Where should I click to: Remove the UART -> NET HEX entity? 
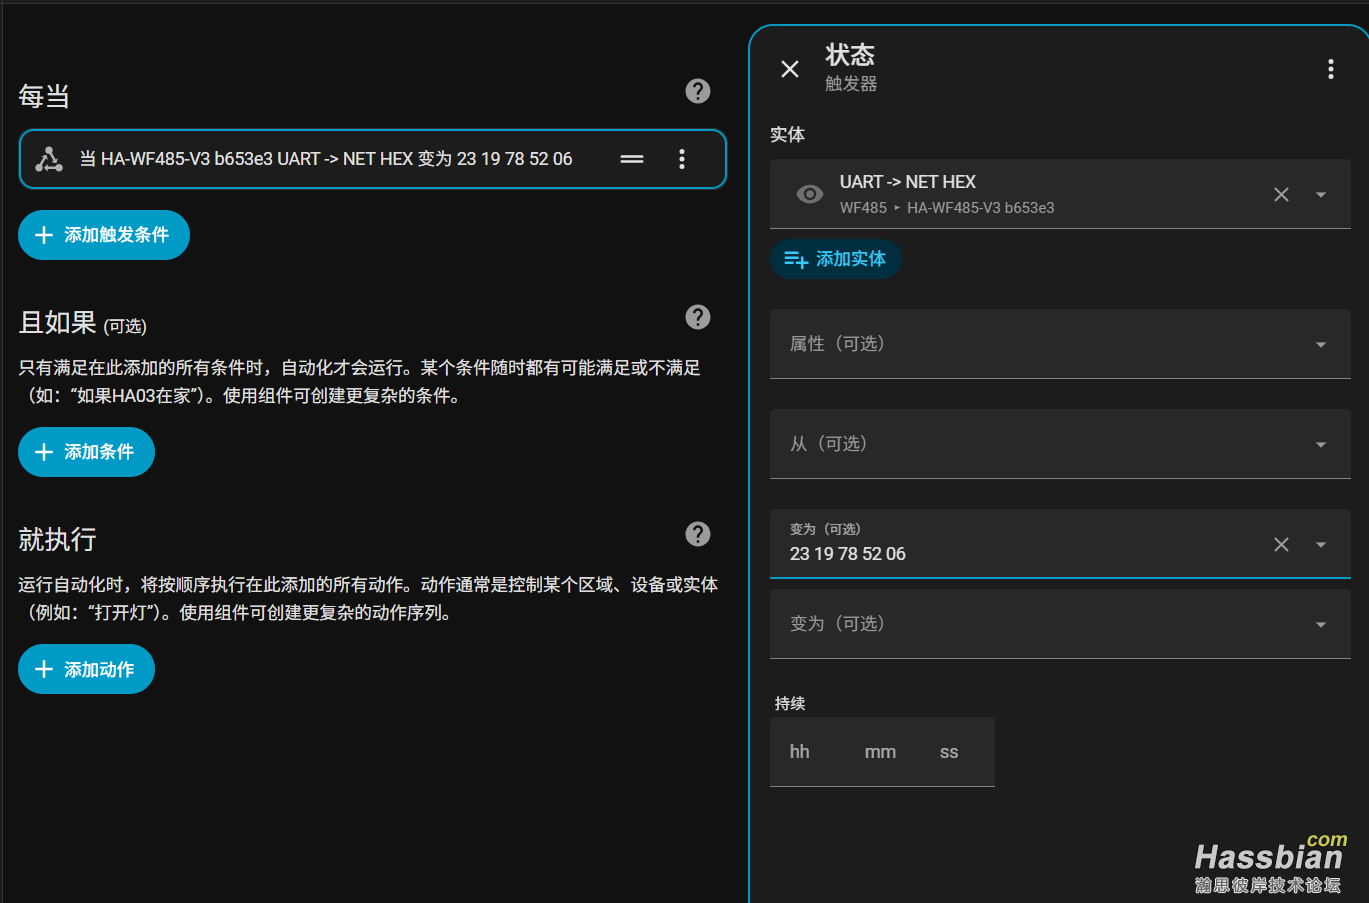[x=1281, y=194]
